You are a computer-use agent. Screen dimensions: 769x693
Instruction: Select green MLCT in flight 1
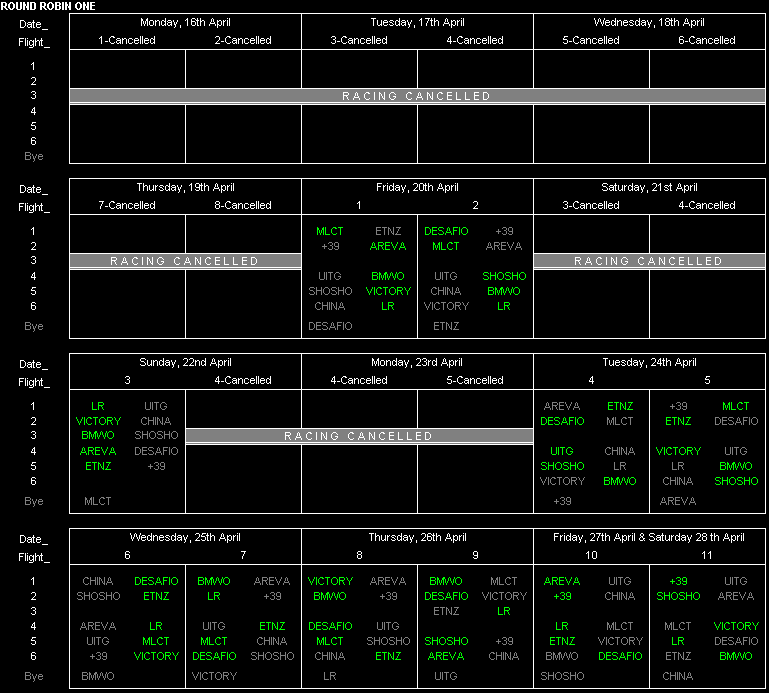click(330, 231)
